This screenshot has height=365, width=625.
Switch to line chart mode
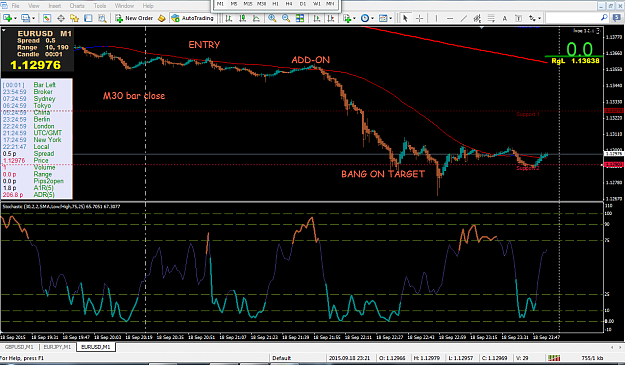pyautogui.click(x=256, y=18)
